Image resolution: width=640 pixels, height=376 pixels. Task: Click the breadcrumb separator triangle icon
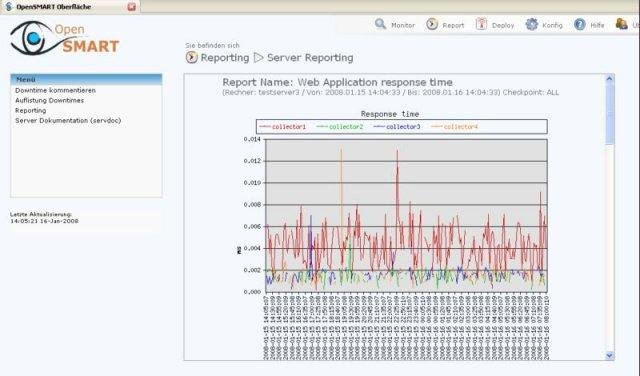pyautogui.click(x=258, y=58)
